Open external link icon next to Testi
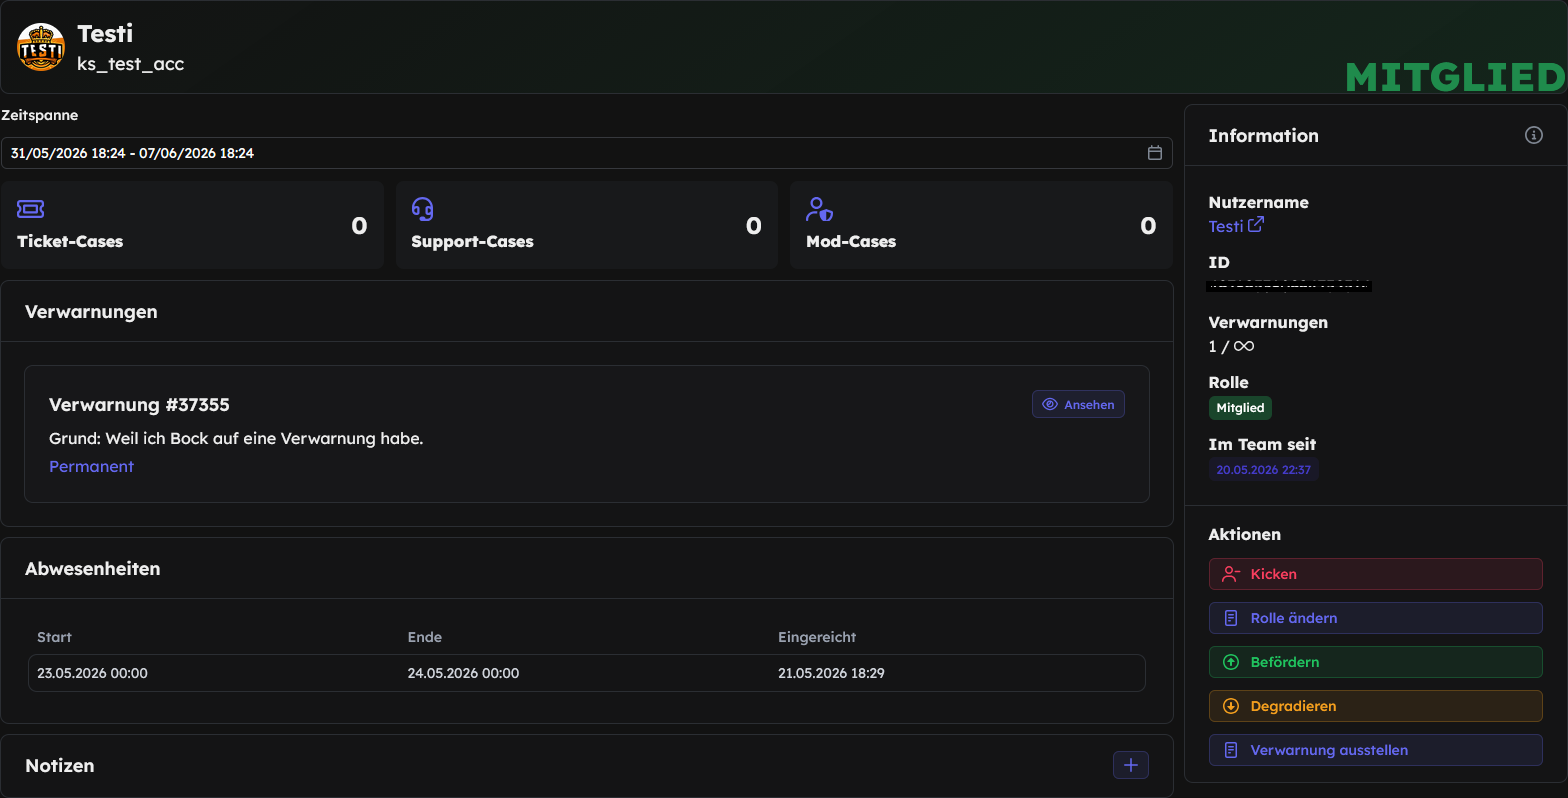1568x798 pixels. point(1256,225)
